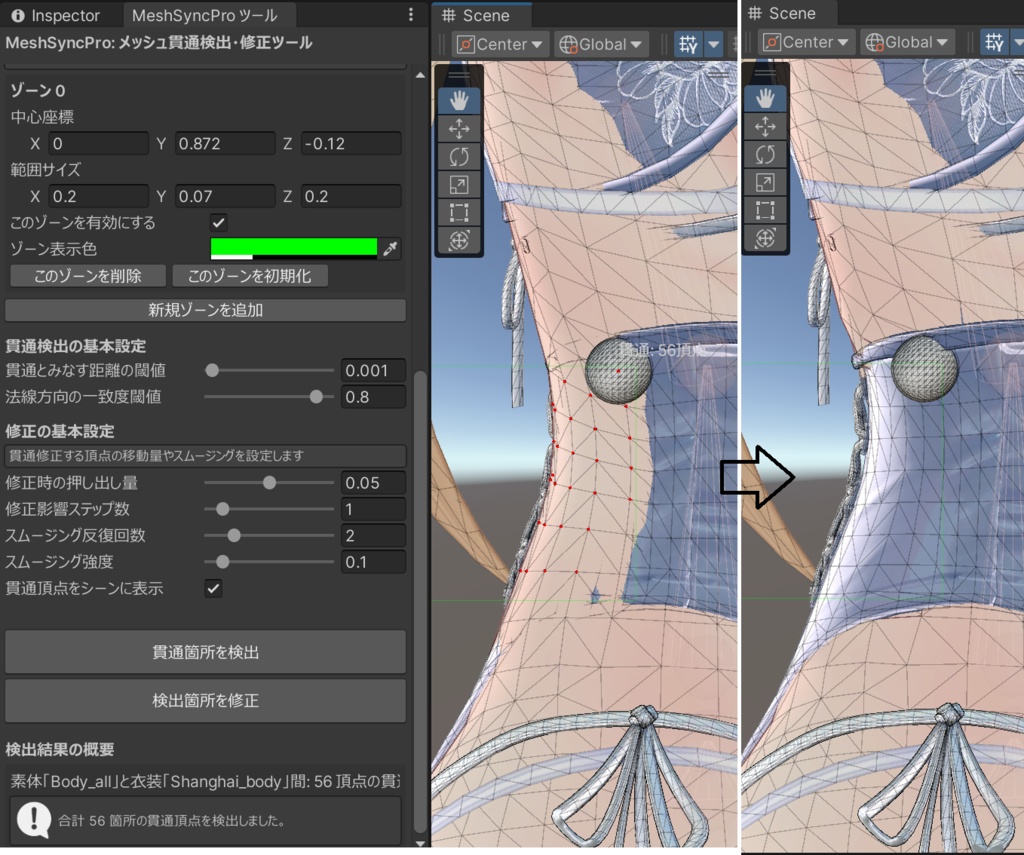Disable 貫通頂点をシーンに表示
The width and height of the screenshot is (1024, 855).
tap(213, 588)
